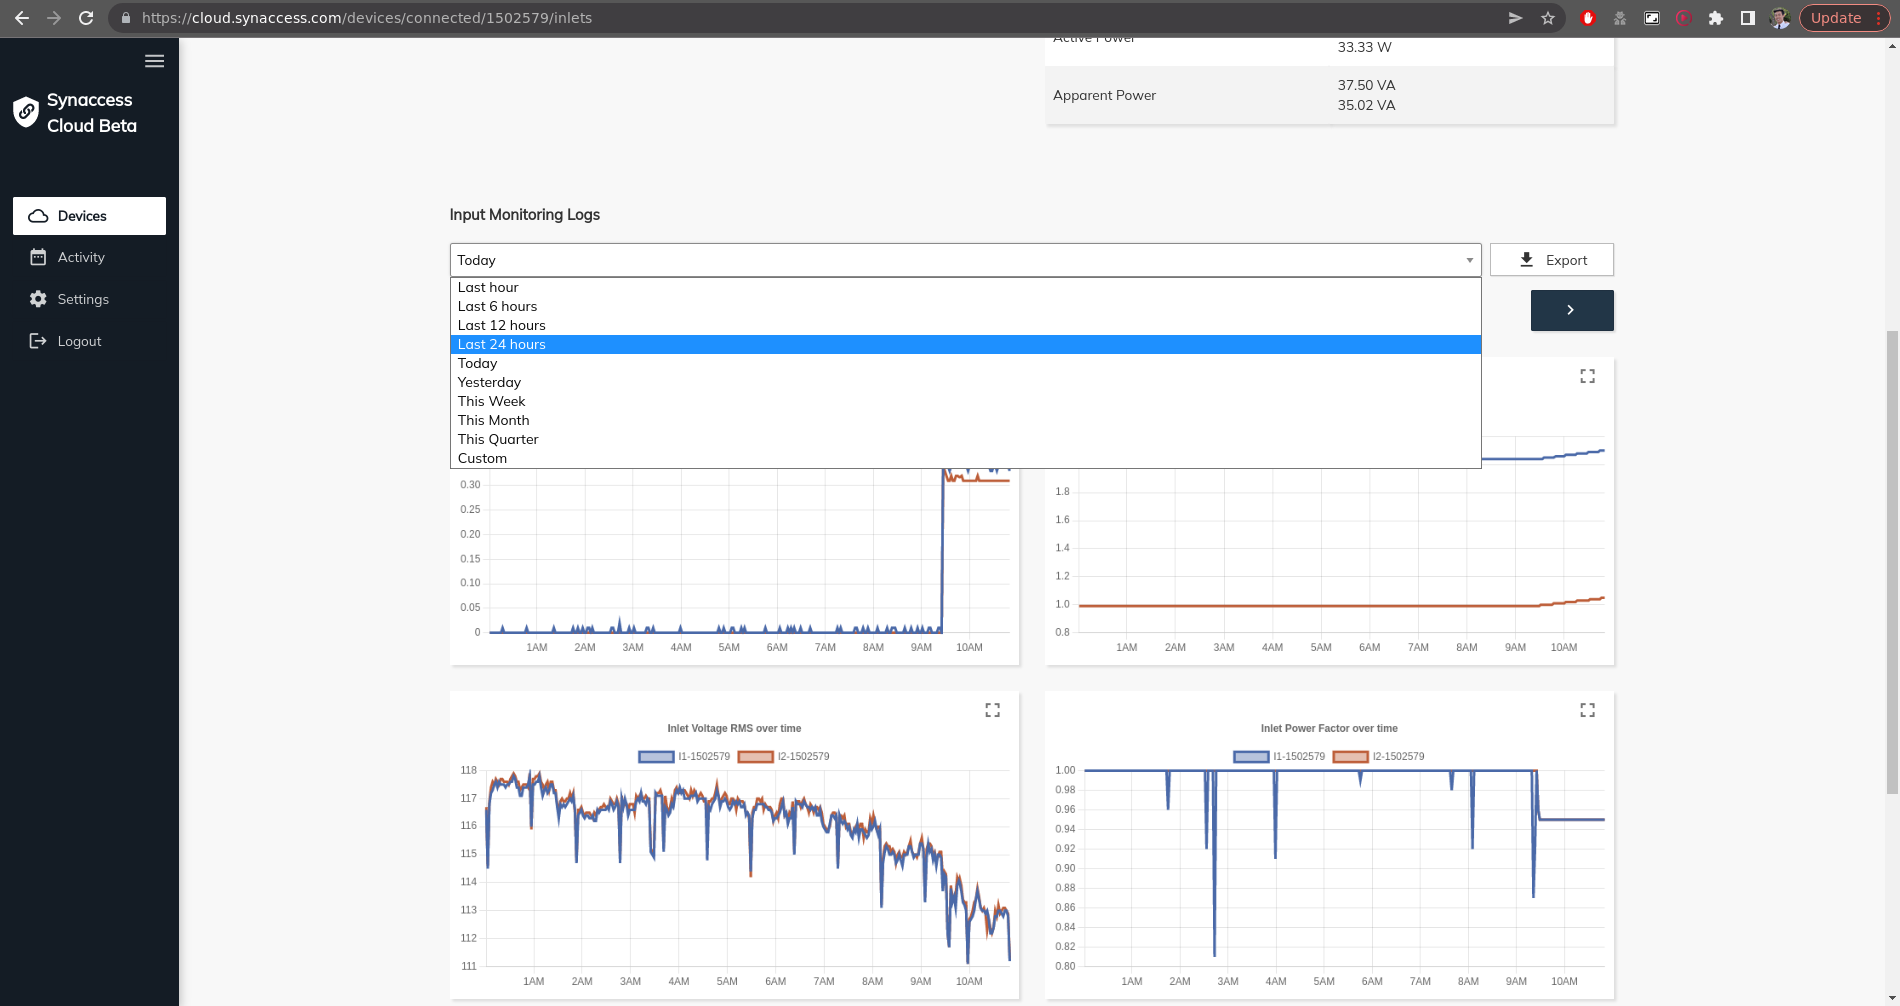Image resolution: width=1900 pixels, height=1006 pixels.
Task: Pick Custom time range option
Action: coord(482,458)
